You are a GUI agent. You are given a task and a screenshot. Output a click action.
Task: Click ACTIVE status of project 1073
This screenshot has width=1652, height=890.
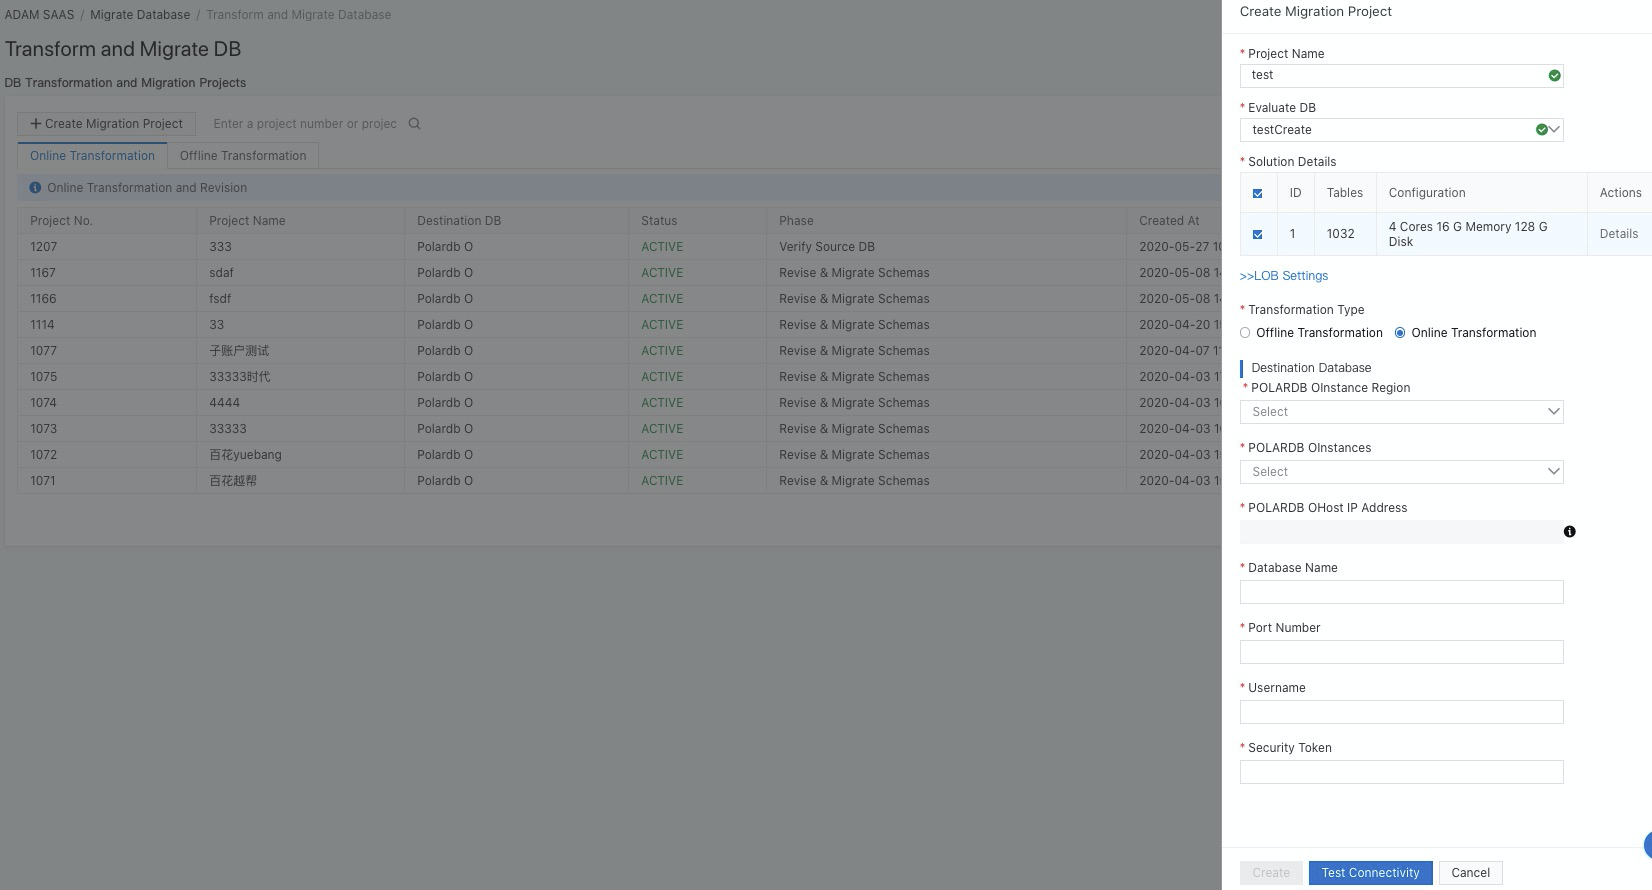[x=662, y=429]
